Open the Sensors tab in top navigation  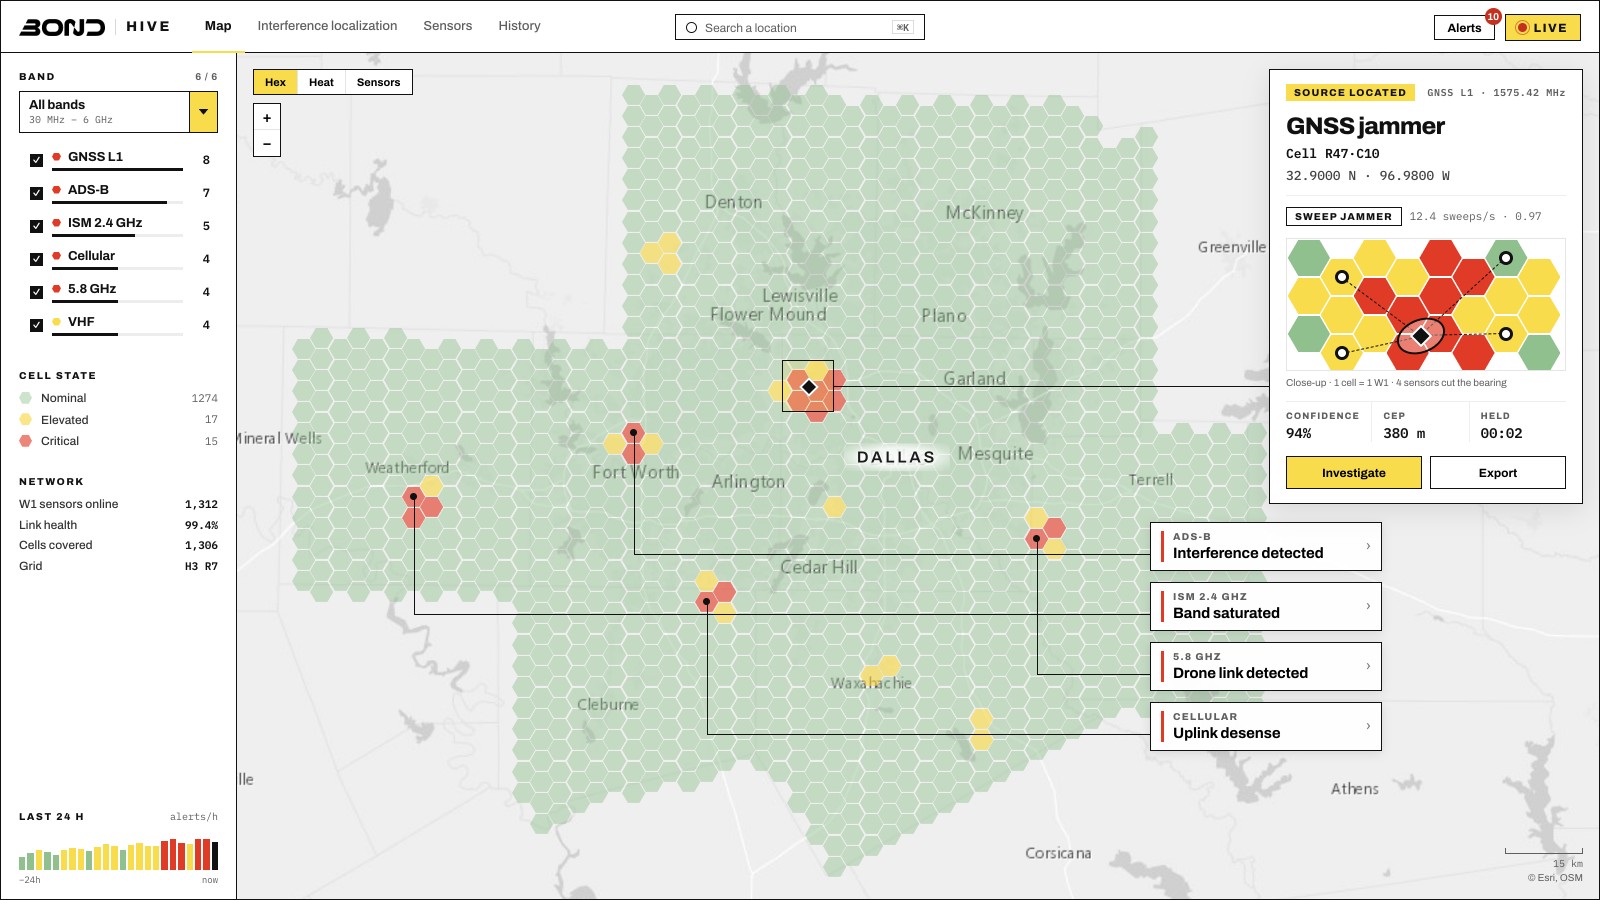click(x=447, y=26)
